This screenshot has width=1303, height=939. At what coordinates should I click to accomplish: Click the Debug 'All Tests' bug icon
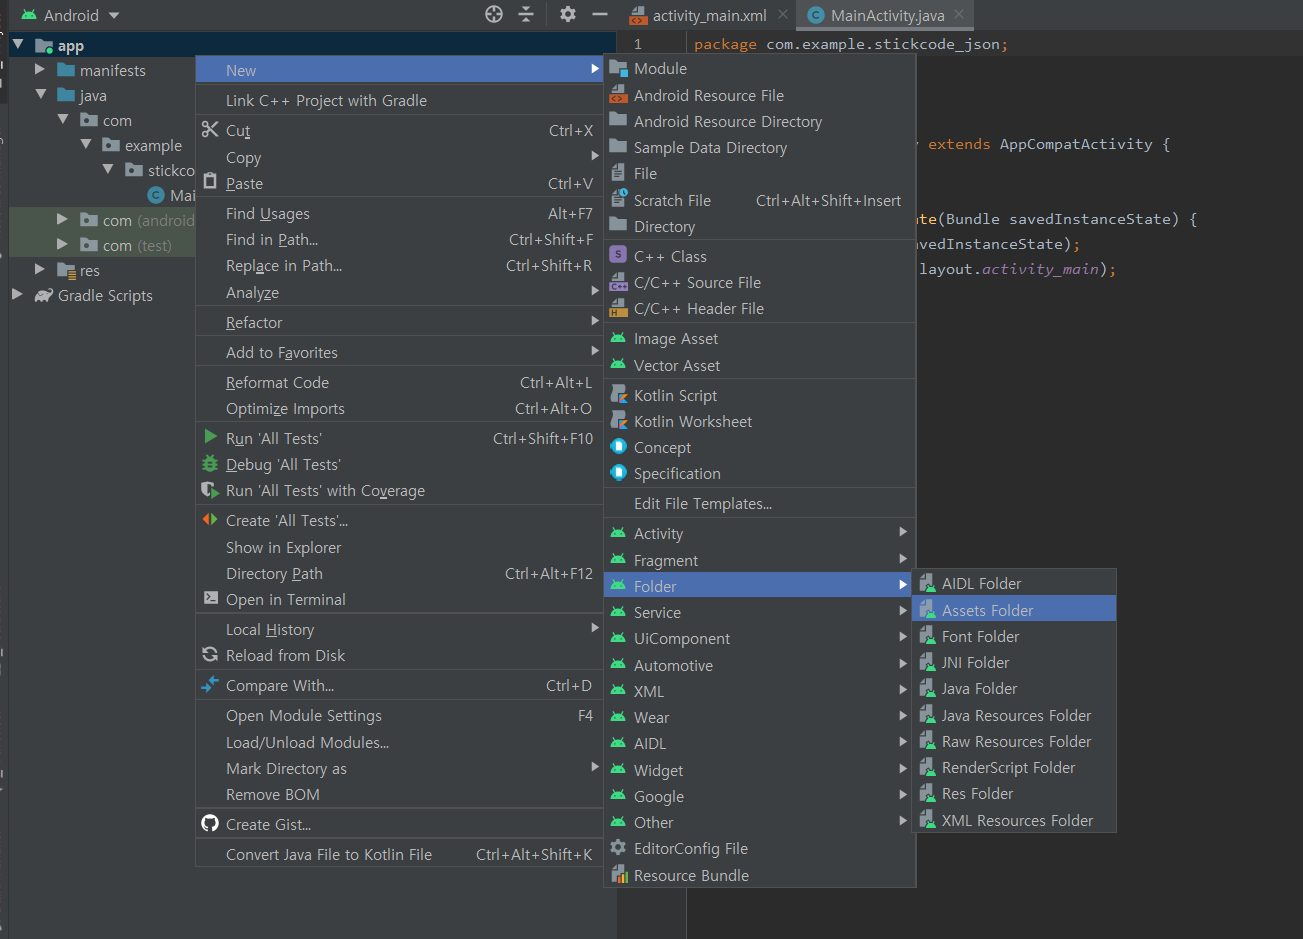click(210, 464)
